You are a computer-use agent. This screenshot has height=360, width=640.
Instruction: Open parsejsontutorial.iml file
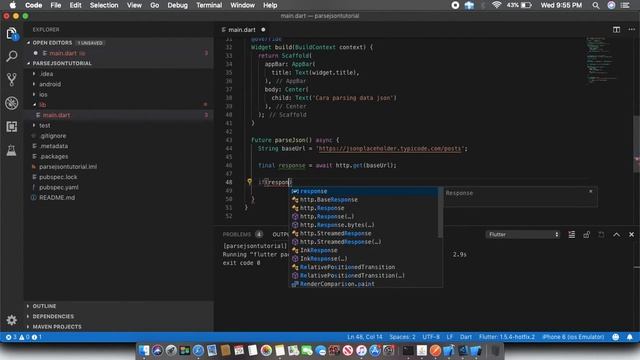[x=68, y=167]
